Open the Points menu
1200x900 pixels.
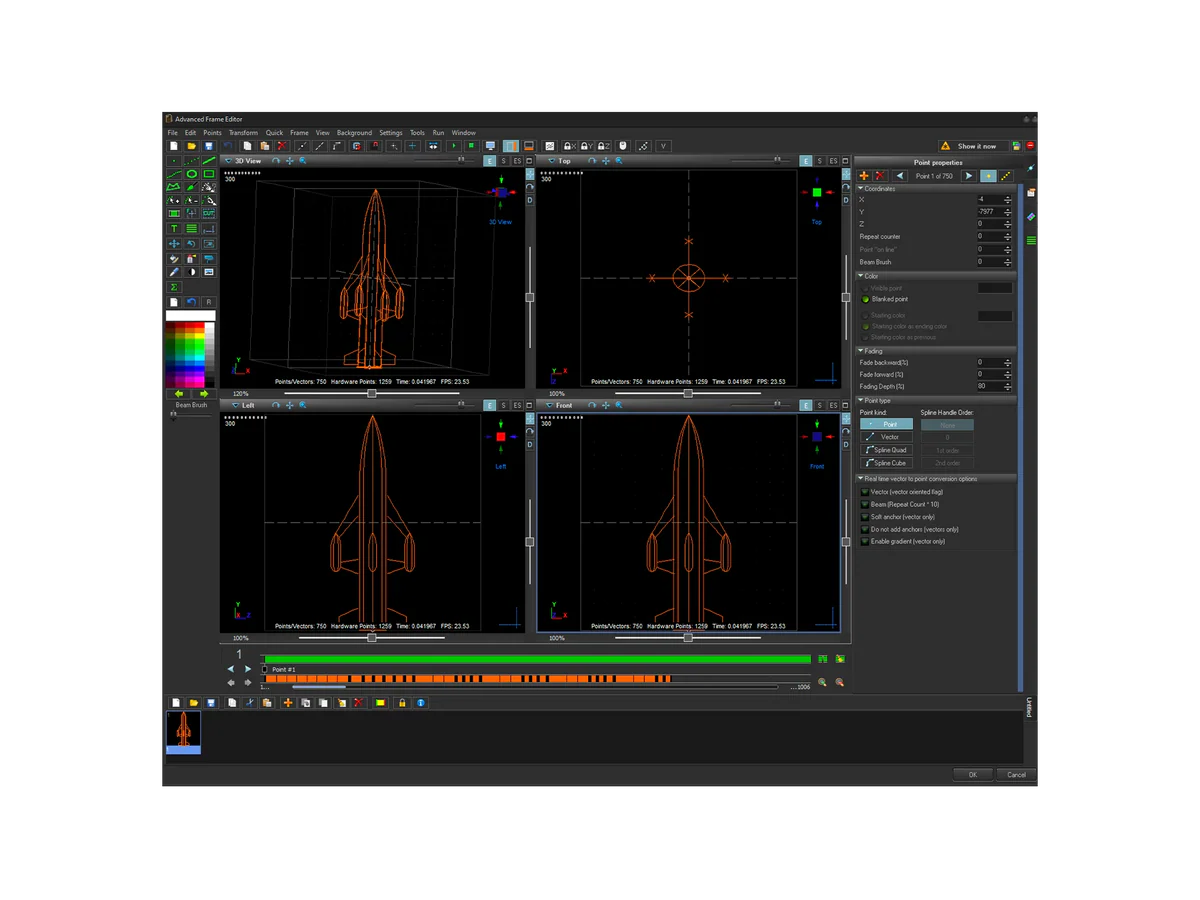click(212, 133)
